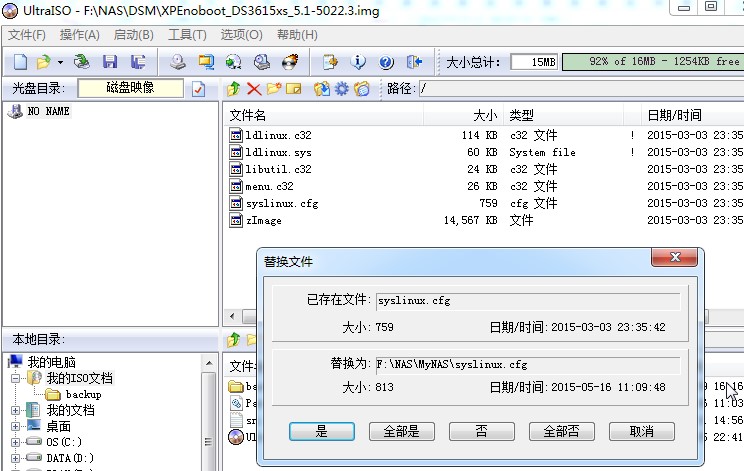The width and height of the screenshot is (744, 471).
Task: Click the image pane Up folder icon
Action: (233, 89)
